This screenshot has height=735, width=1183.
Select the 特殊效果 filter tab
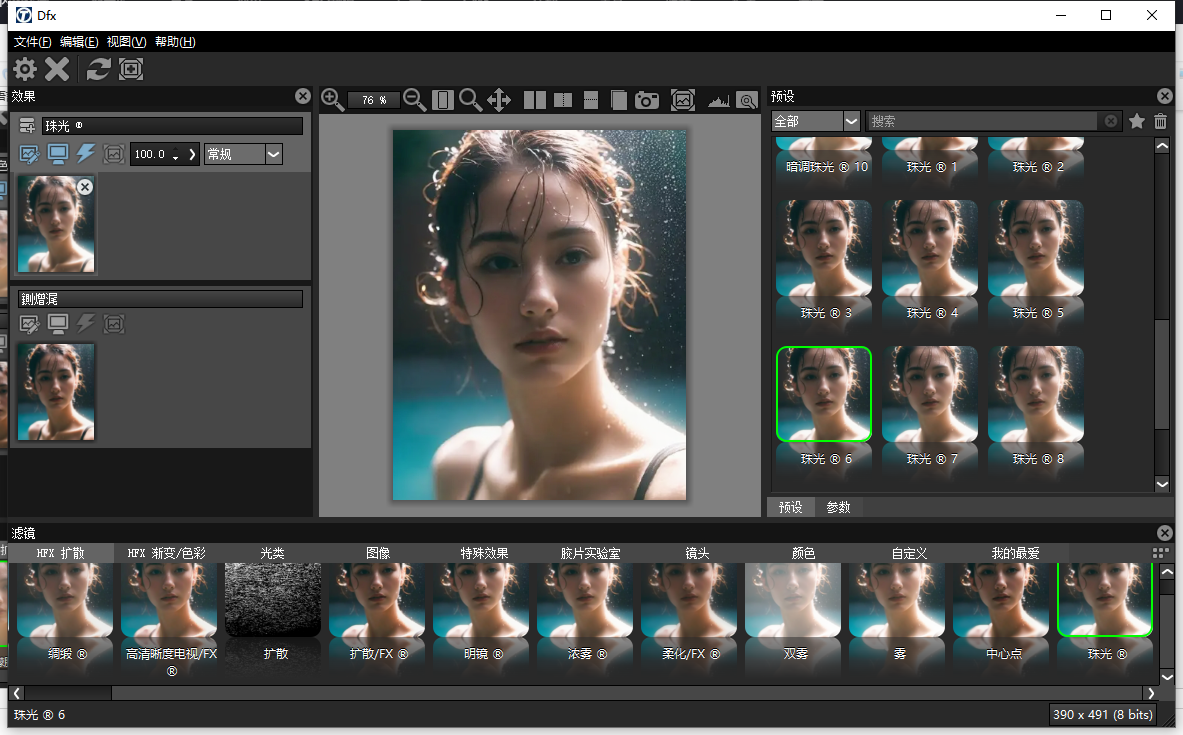(484, 553)
